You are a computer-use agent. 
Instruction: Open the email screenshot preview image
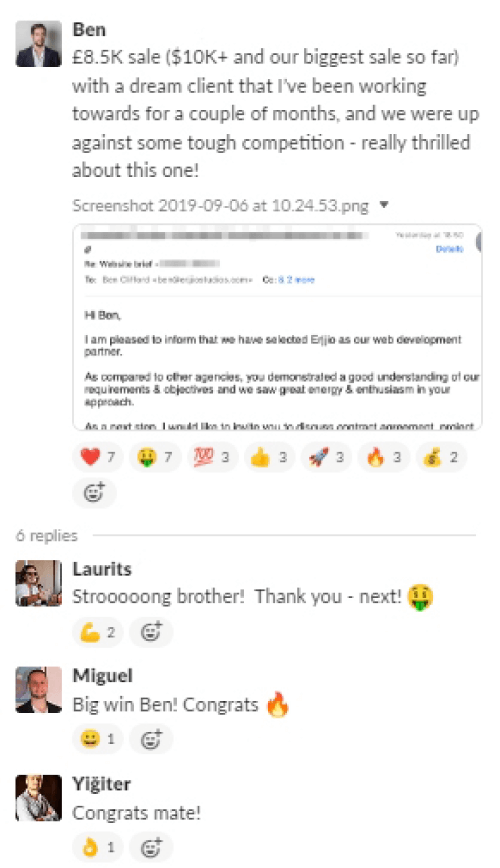click(277, 327)
